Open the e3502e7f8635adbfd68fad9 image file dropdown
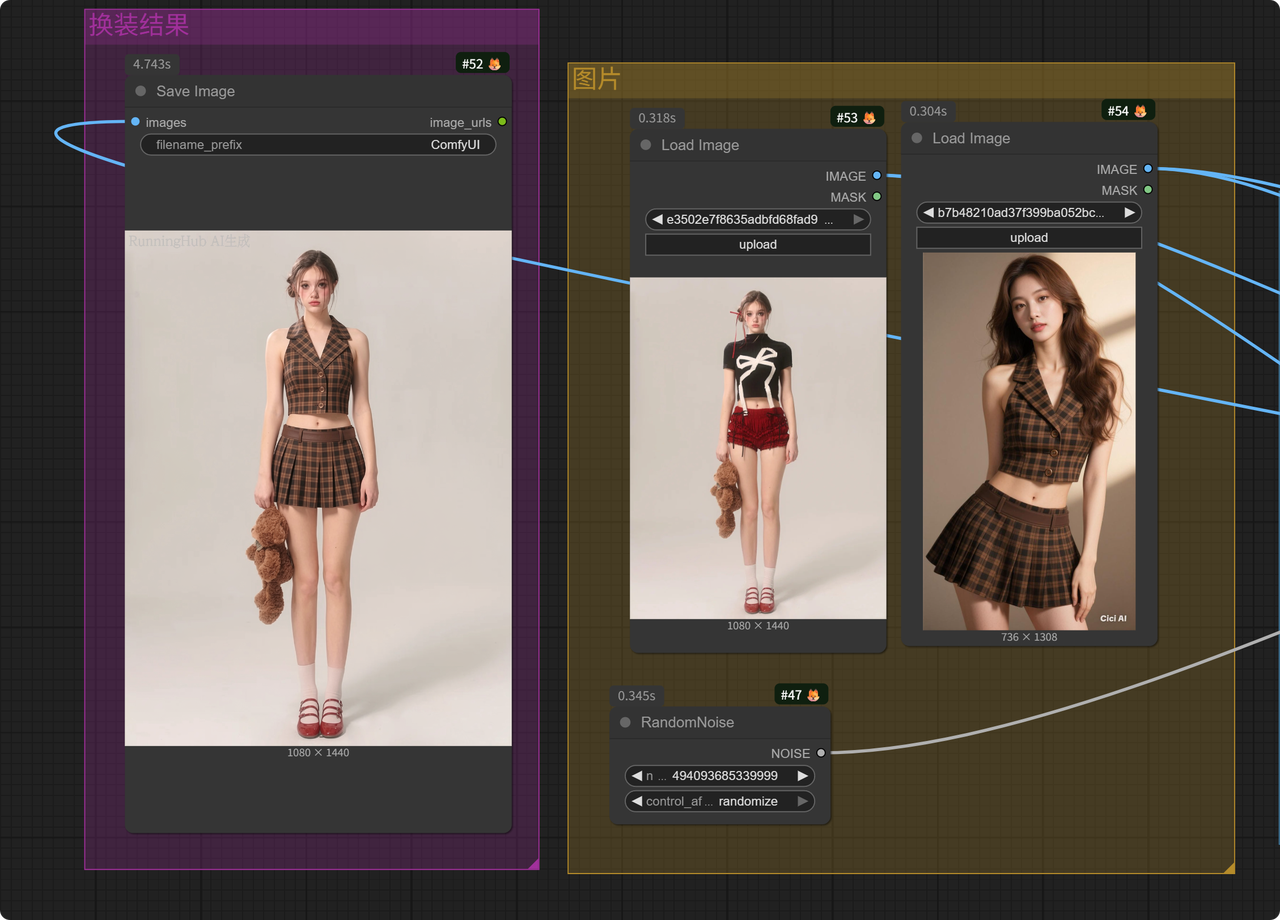 tap(758, 219)
